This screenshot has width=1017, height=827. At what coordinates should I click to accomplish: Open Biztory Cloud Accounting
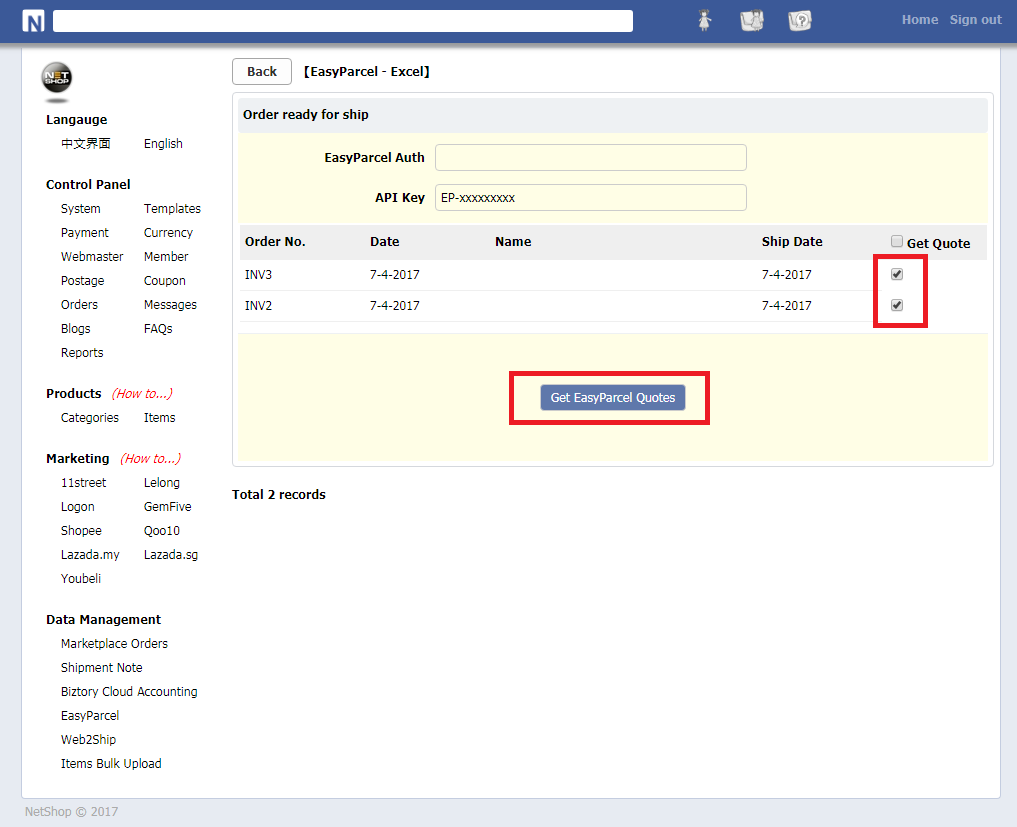tap(129, 691)
